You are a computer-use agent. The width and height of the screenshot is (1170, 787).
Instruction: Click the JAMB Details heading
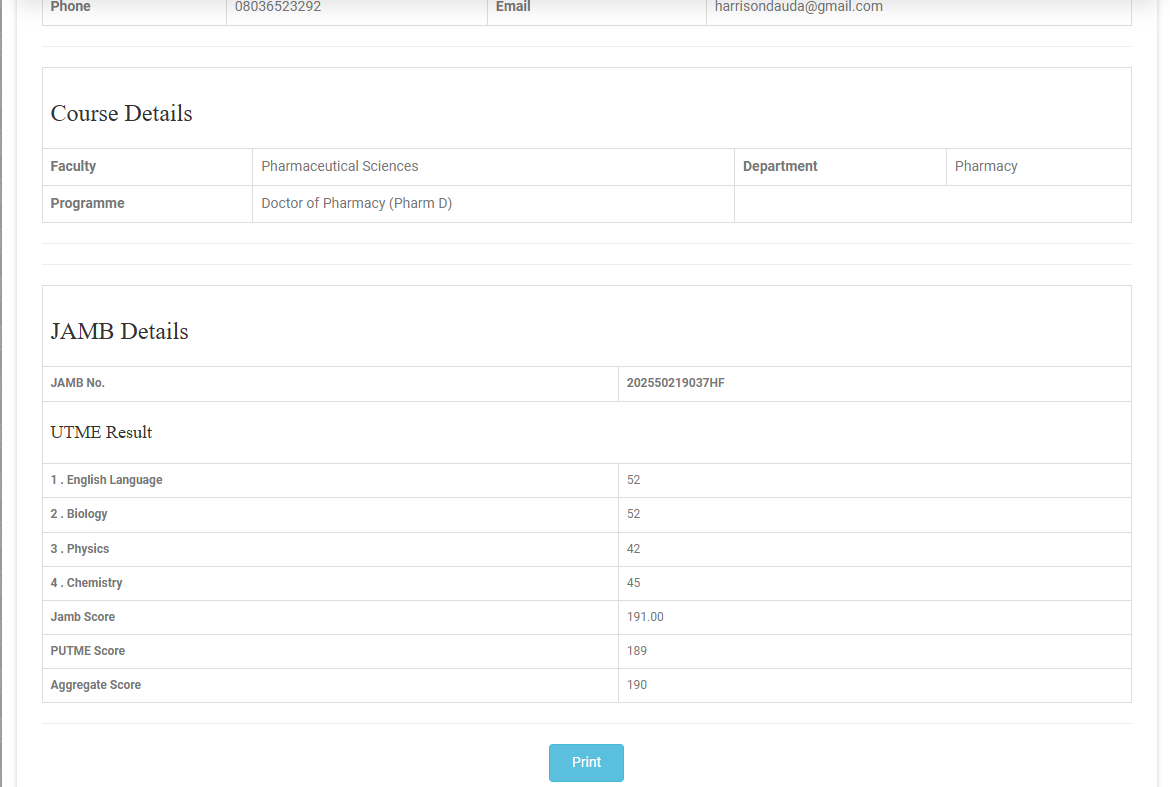(x=120, y=332)
